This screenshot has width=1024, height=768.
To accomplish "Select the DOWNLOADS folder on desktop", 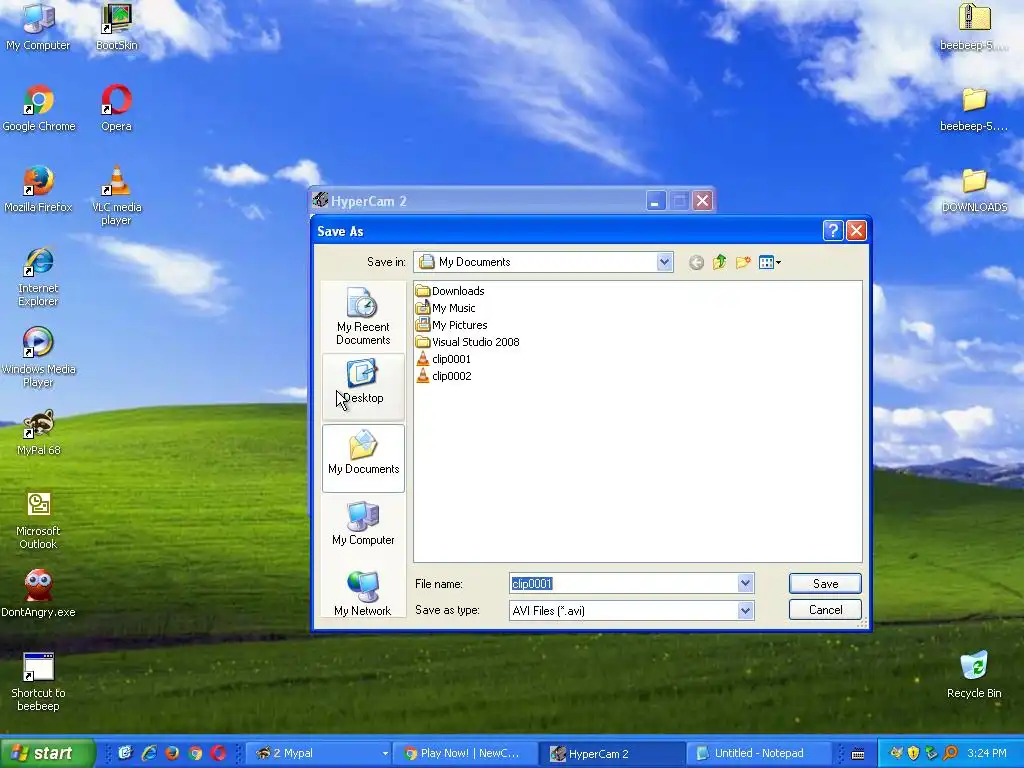I will (x=974, y=189).
